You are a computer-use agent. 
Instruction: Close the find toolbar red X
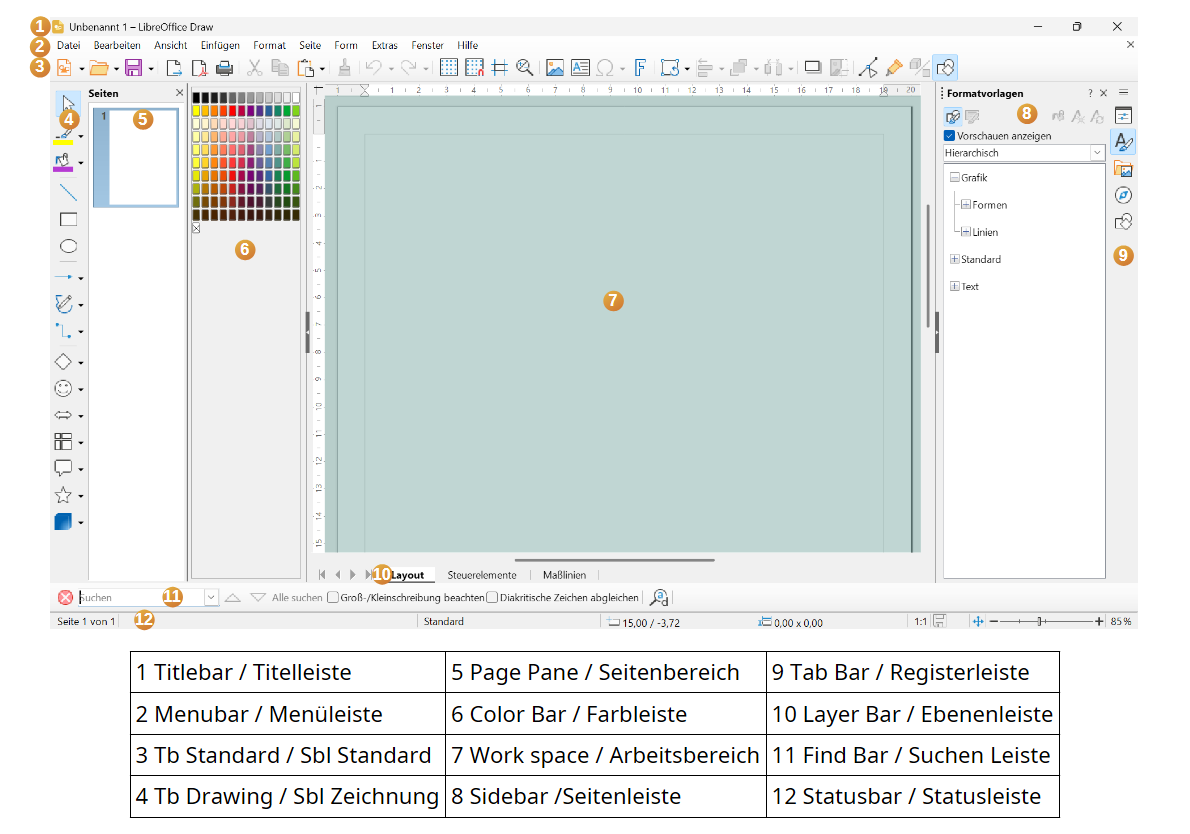65,597
